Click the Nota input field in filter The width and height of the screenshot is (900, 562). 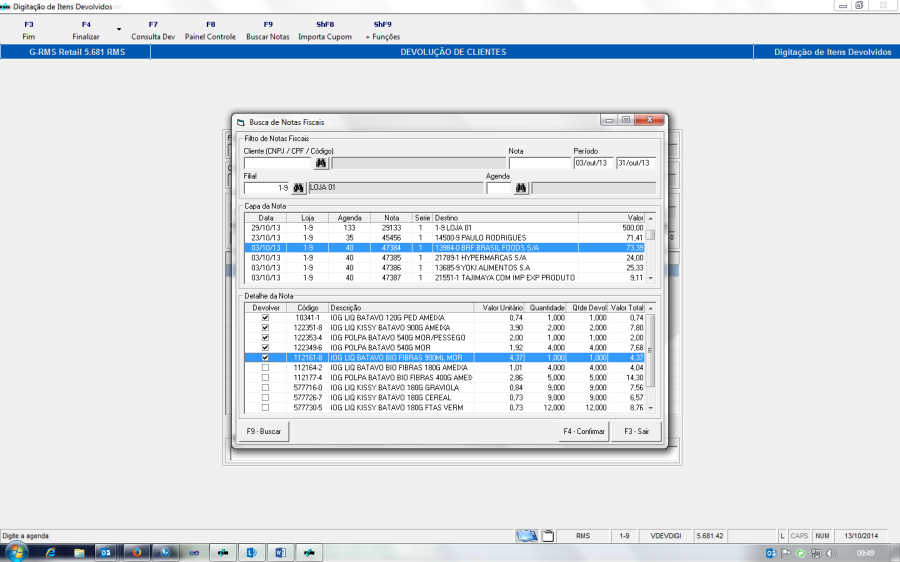(538, 163)
